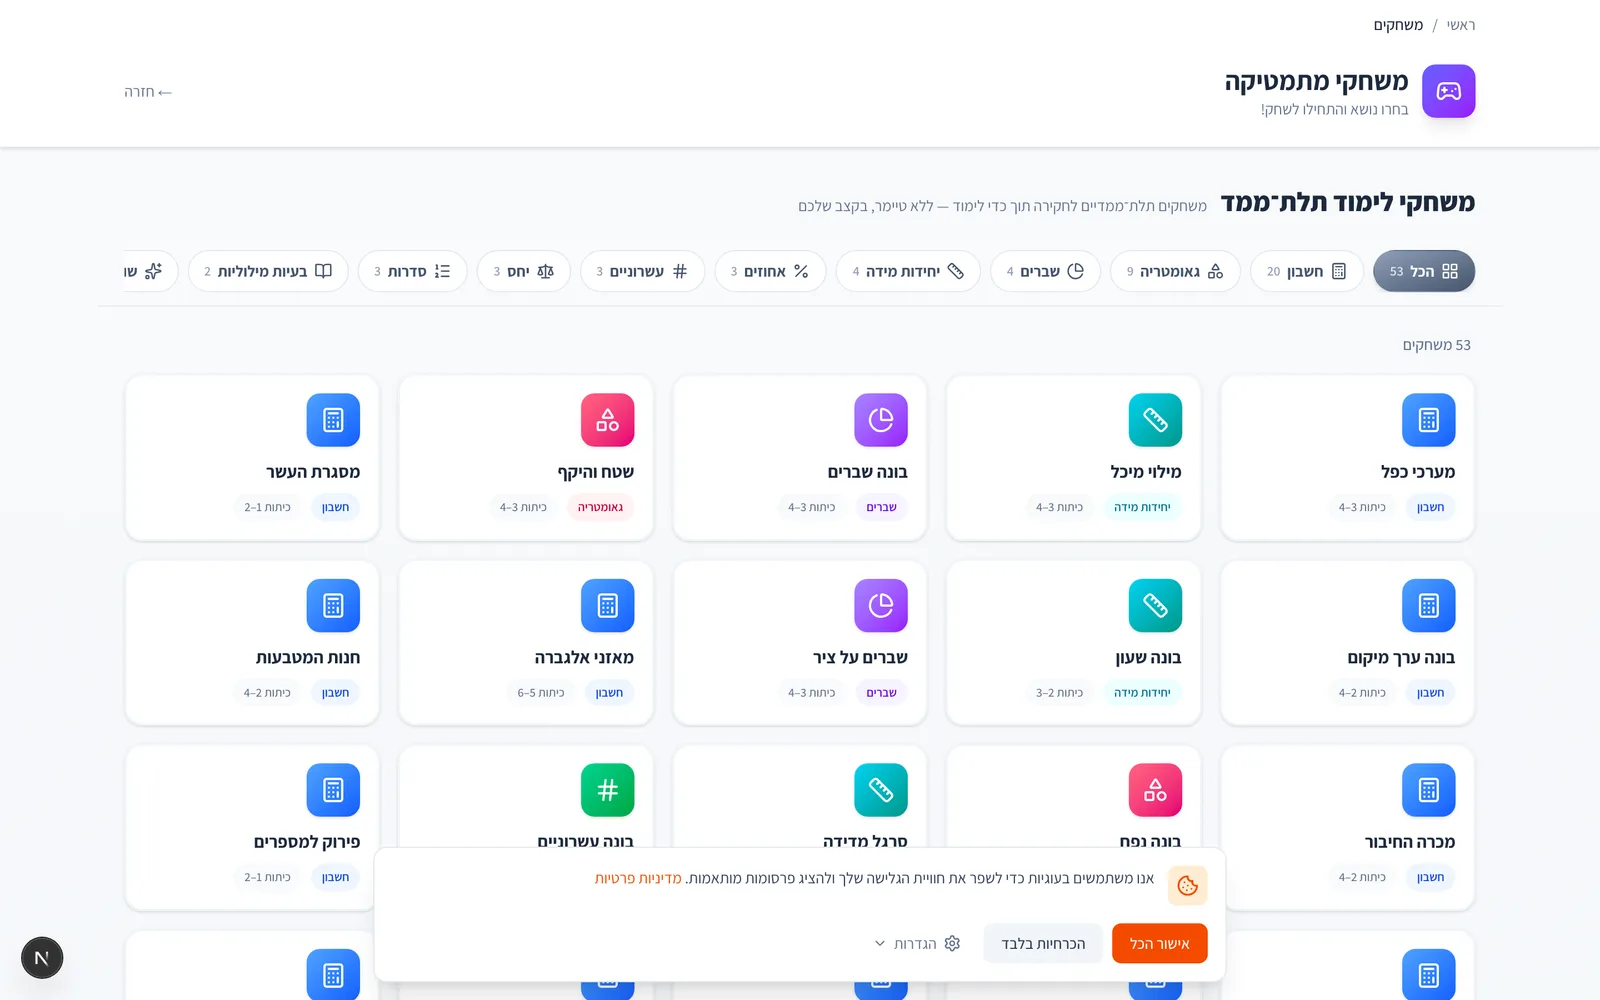Click the גאומטריה tag on שטח והיקף card
The width and height of the screenshot is (1600, 1000).
[x=600, y=507]
